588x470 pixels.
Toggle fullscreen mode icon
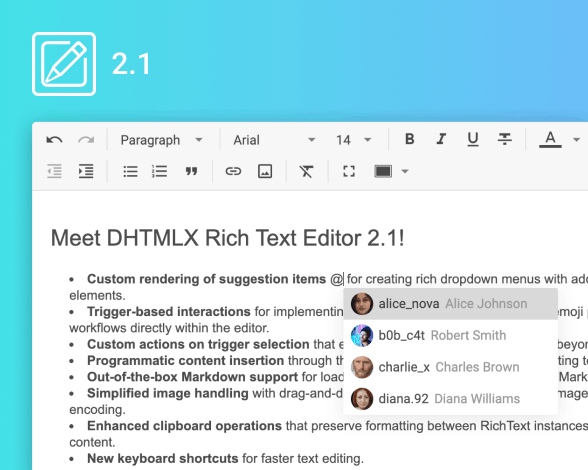click(x=349, y=171)
